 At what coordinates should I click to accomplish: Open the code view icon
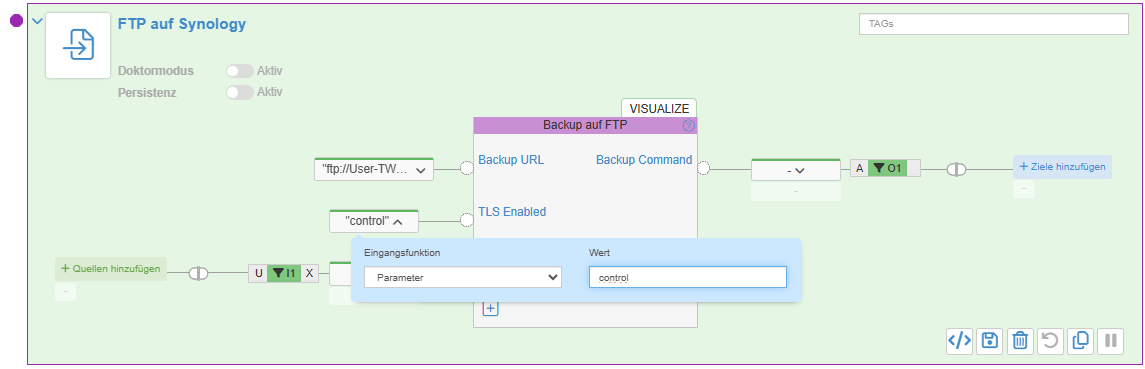959,341
